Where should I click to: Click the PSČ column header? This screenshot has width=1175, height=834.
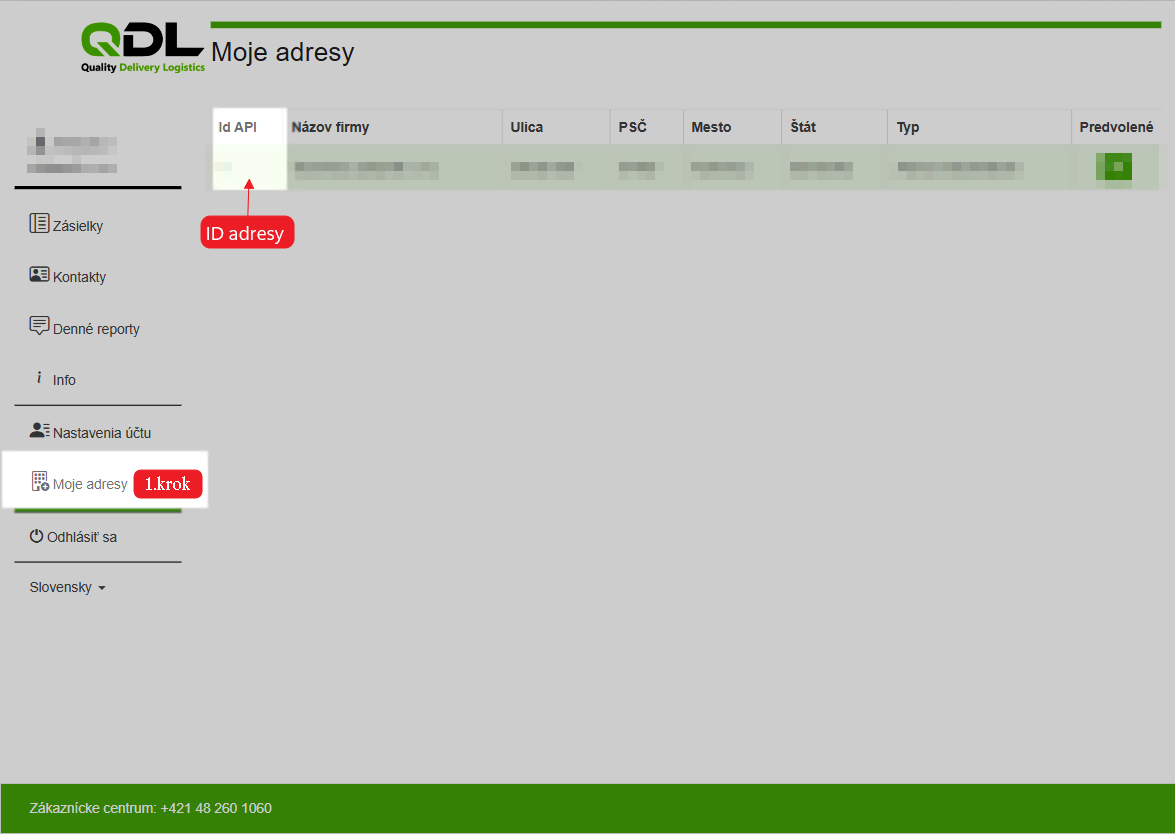(x=632, y=127)
